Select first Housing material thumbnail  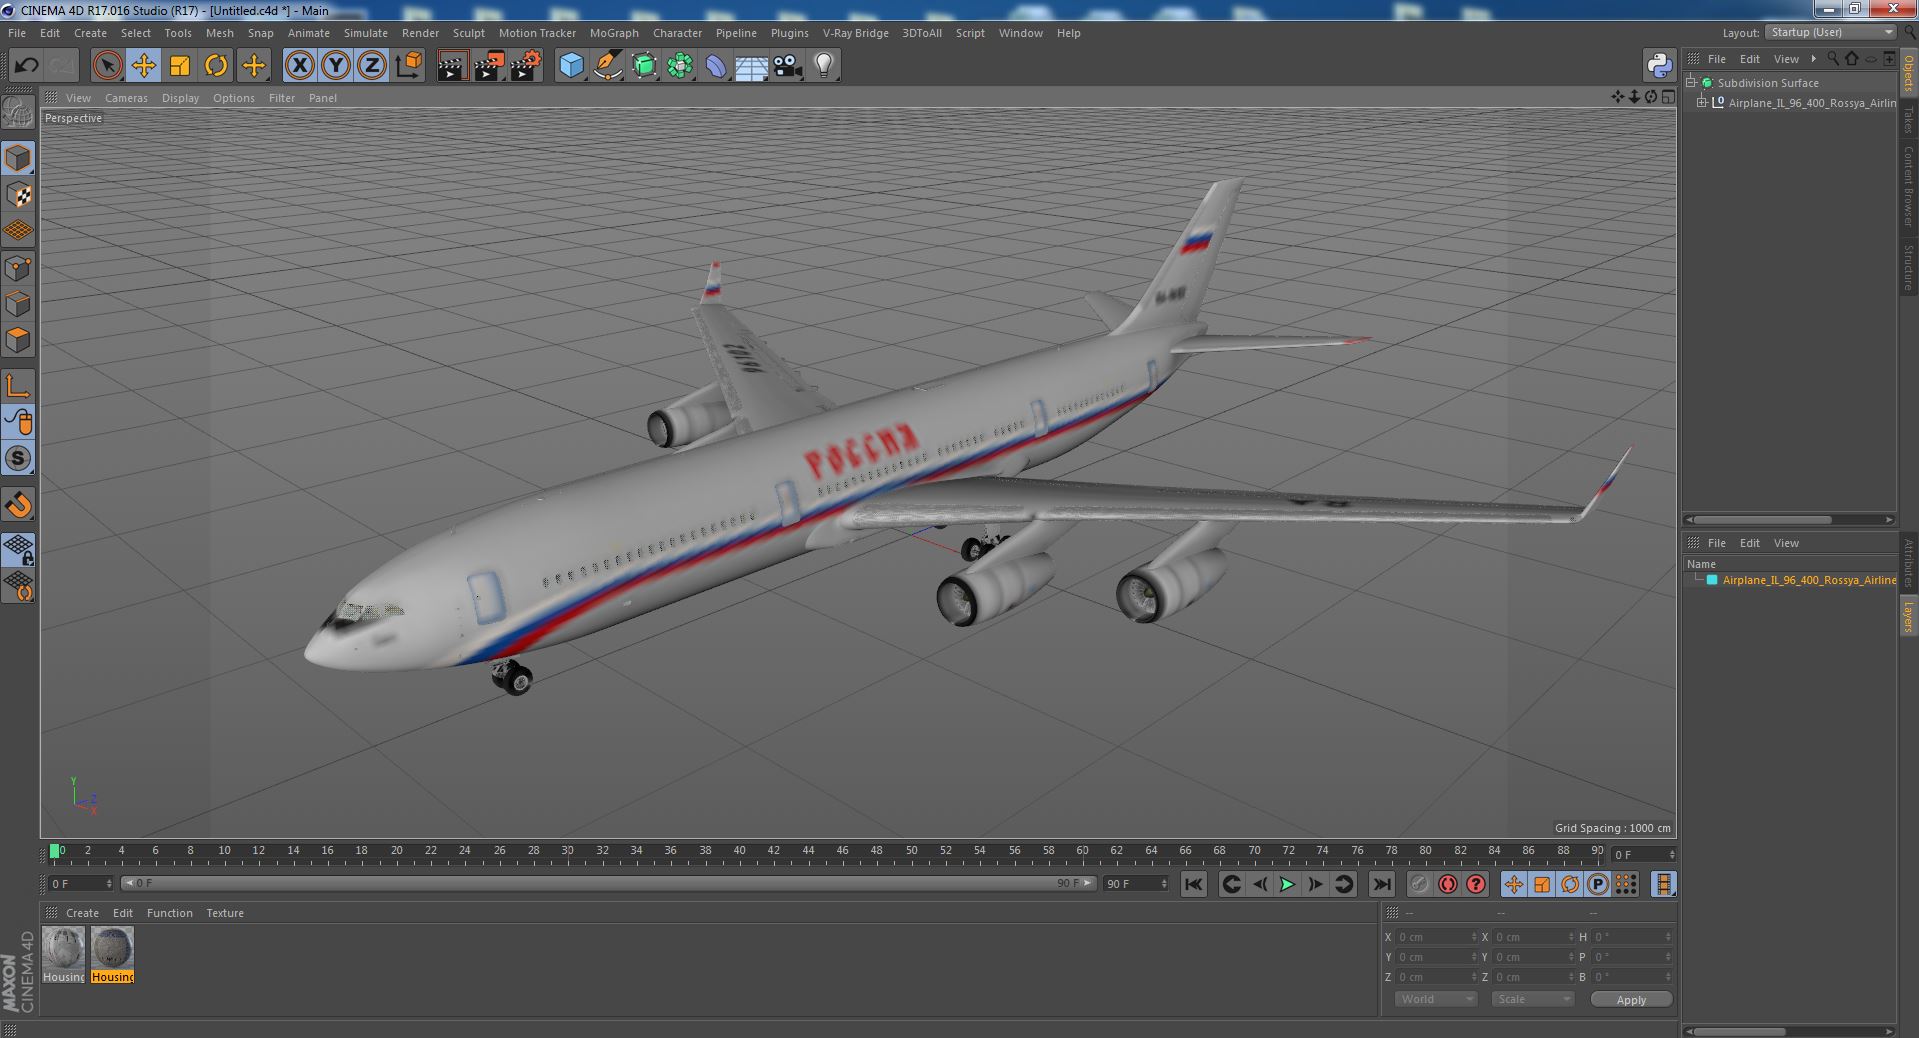click(63, 954)
